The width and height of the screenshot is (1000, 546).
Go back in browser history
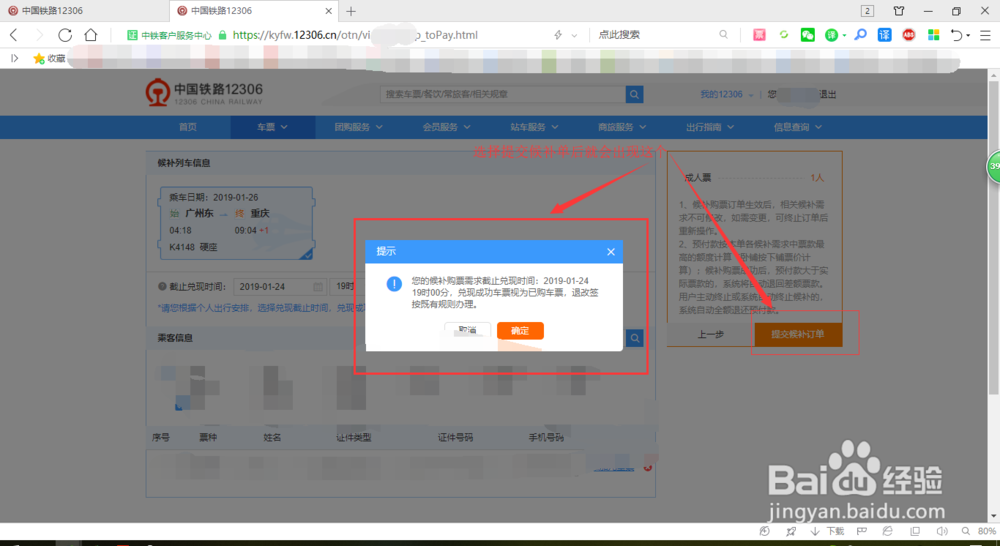(x=14, y=35)
